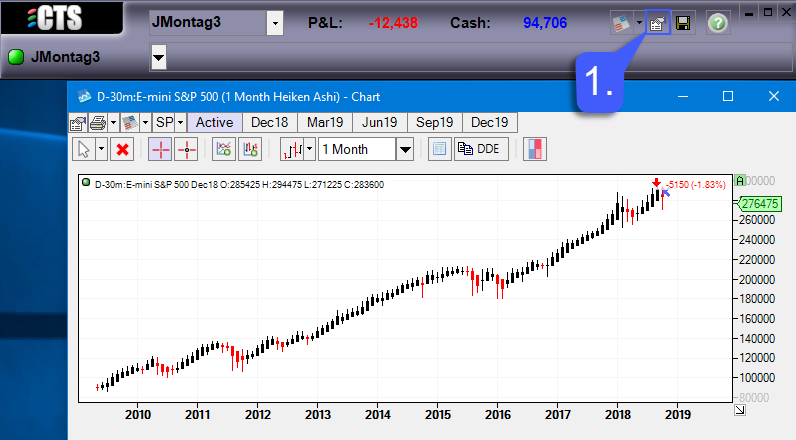Expand the printer options arrow

coord(113,123)
